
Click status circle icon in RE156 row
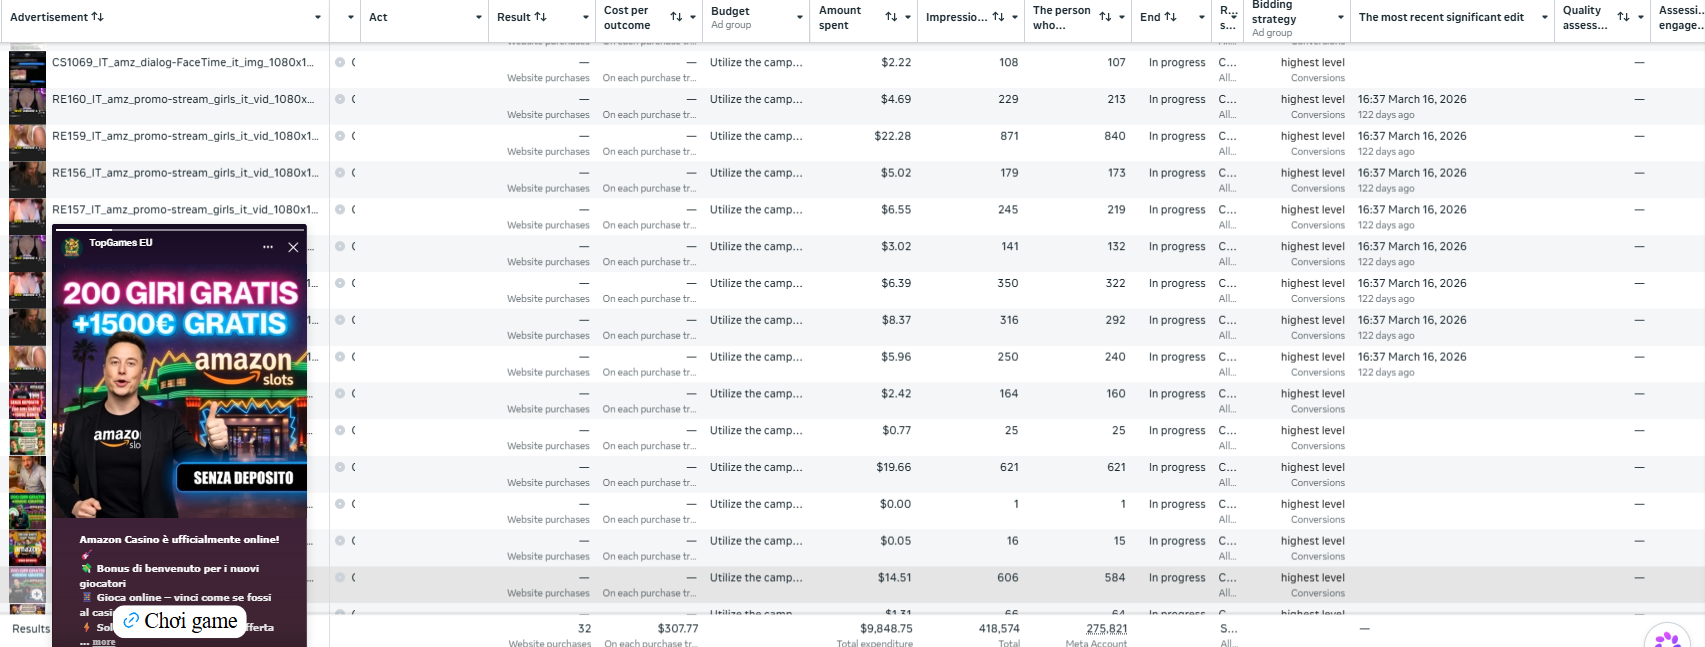point(340,173)
